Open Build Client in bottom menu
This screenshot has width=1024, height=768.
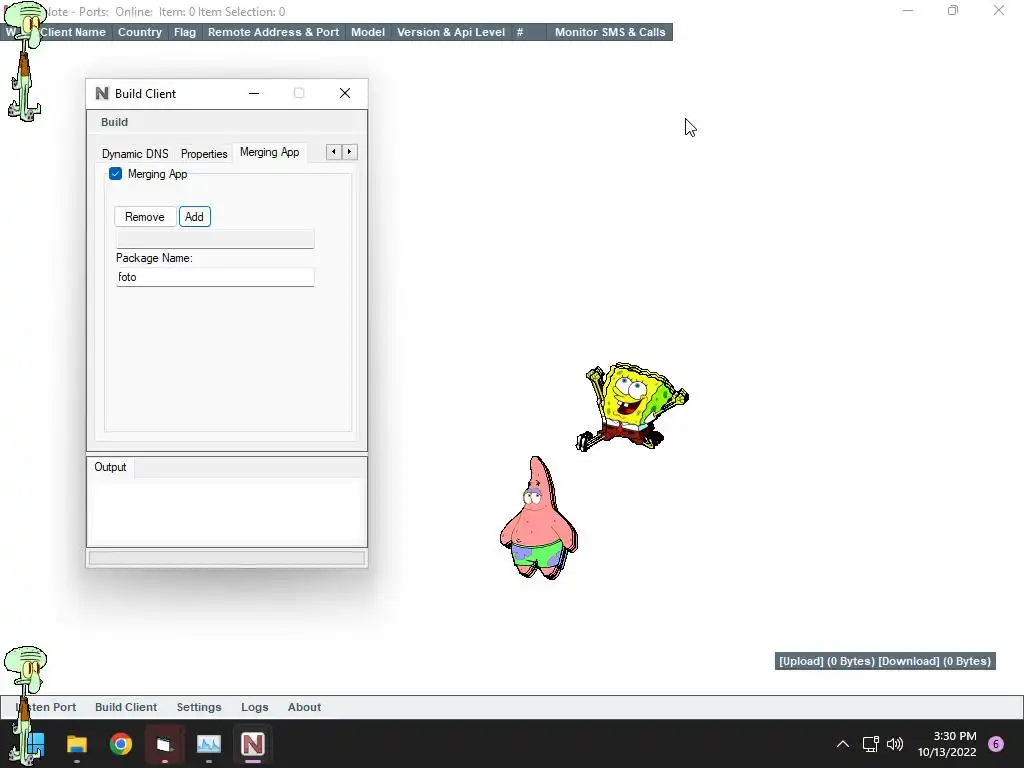pos(126,707)
